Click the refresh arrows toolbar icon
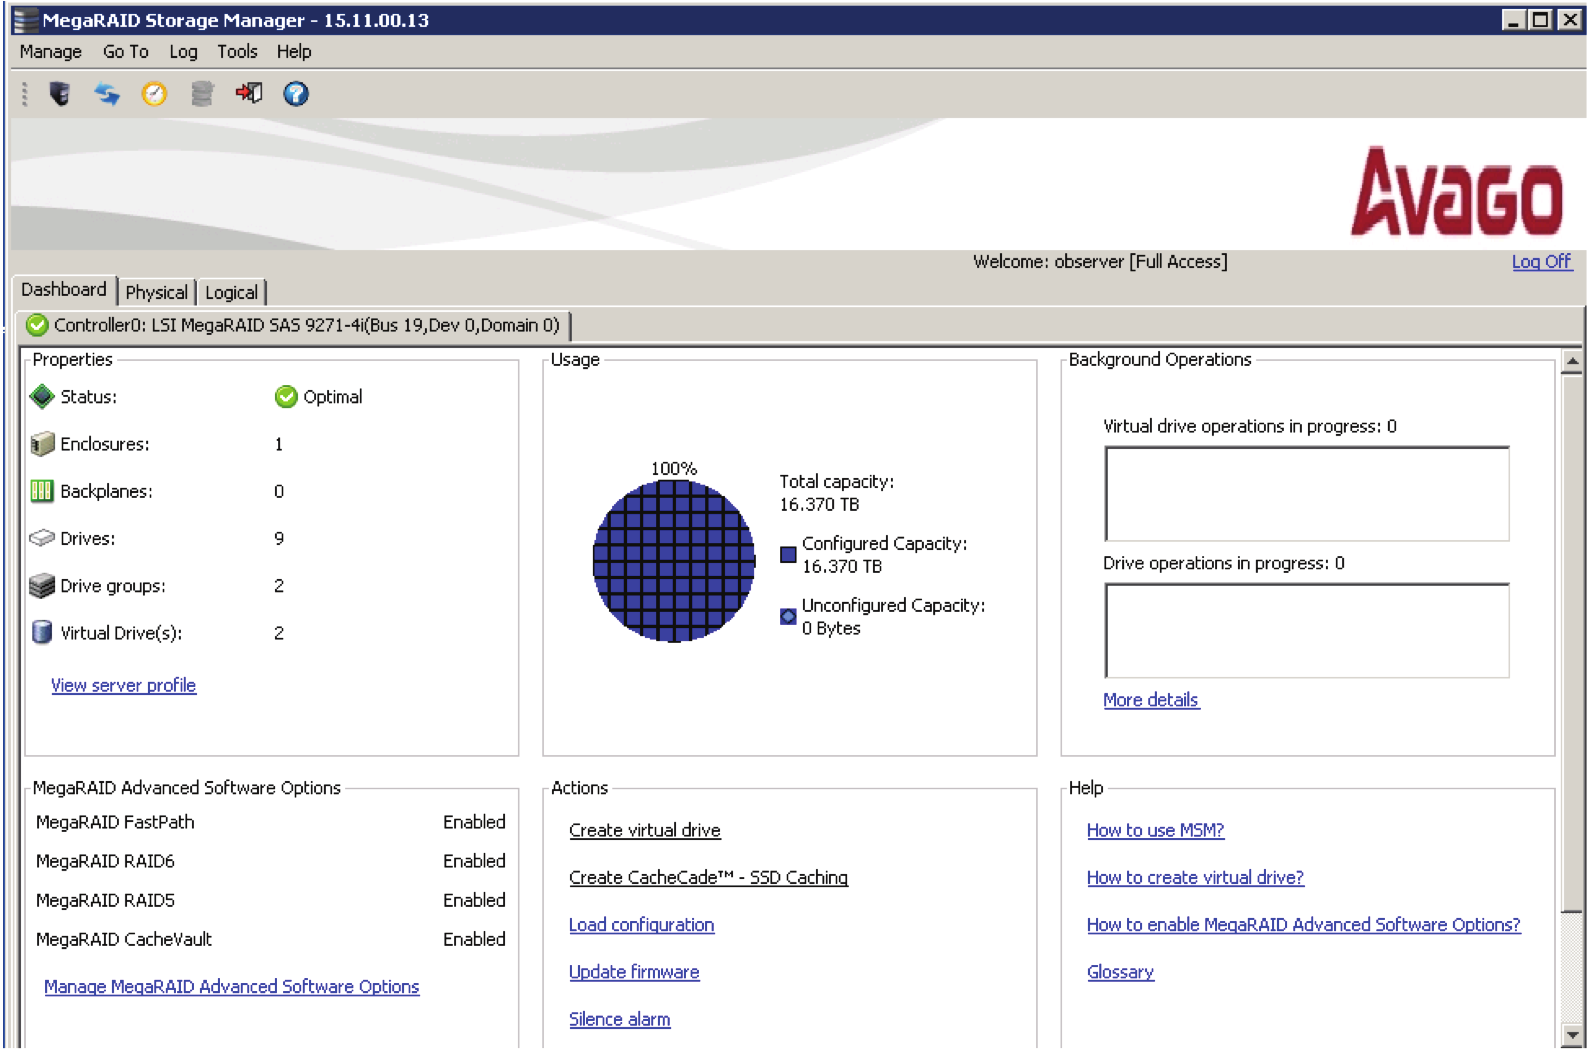This screenshot has width=1588, height=1052. [107, 94]
